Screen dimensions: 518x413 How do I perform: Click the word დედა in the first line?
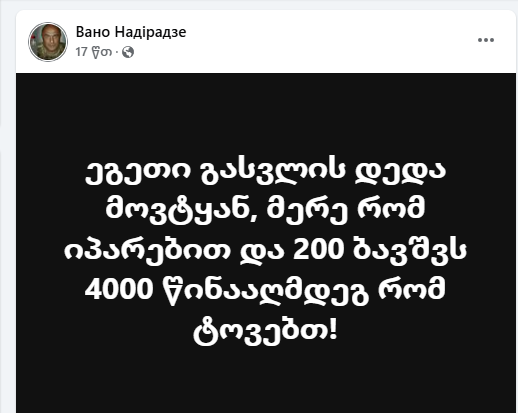pyautogui.click(x=400, y=173)
